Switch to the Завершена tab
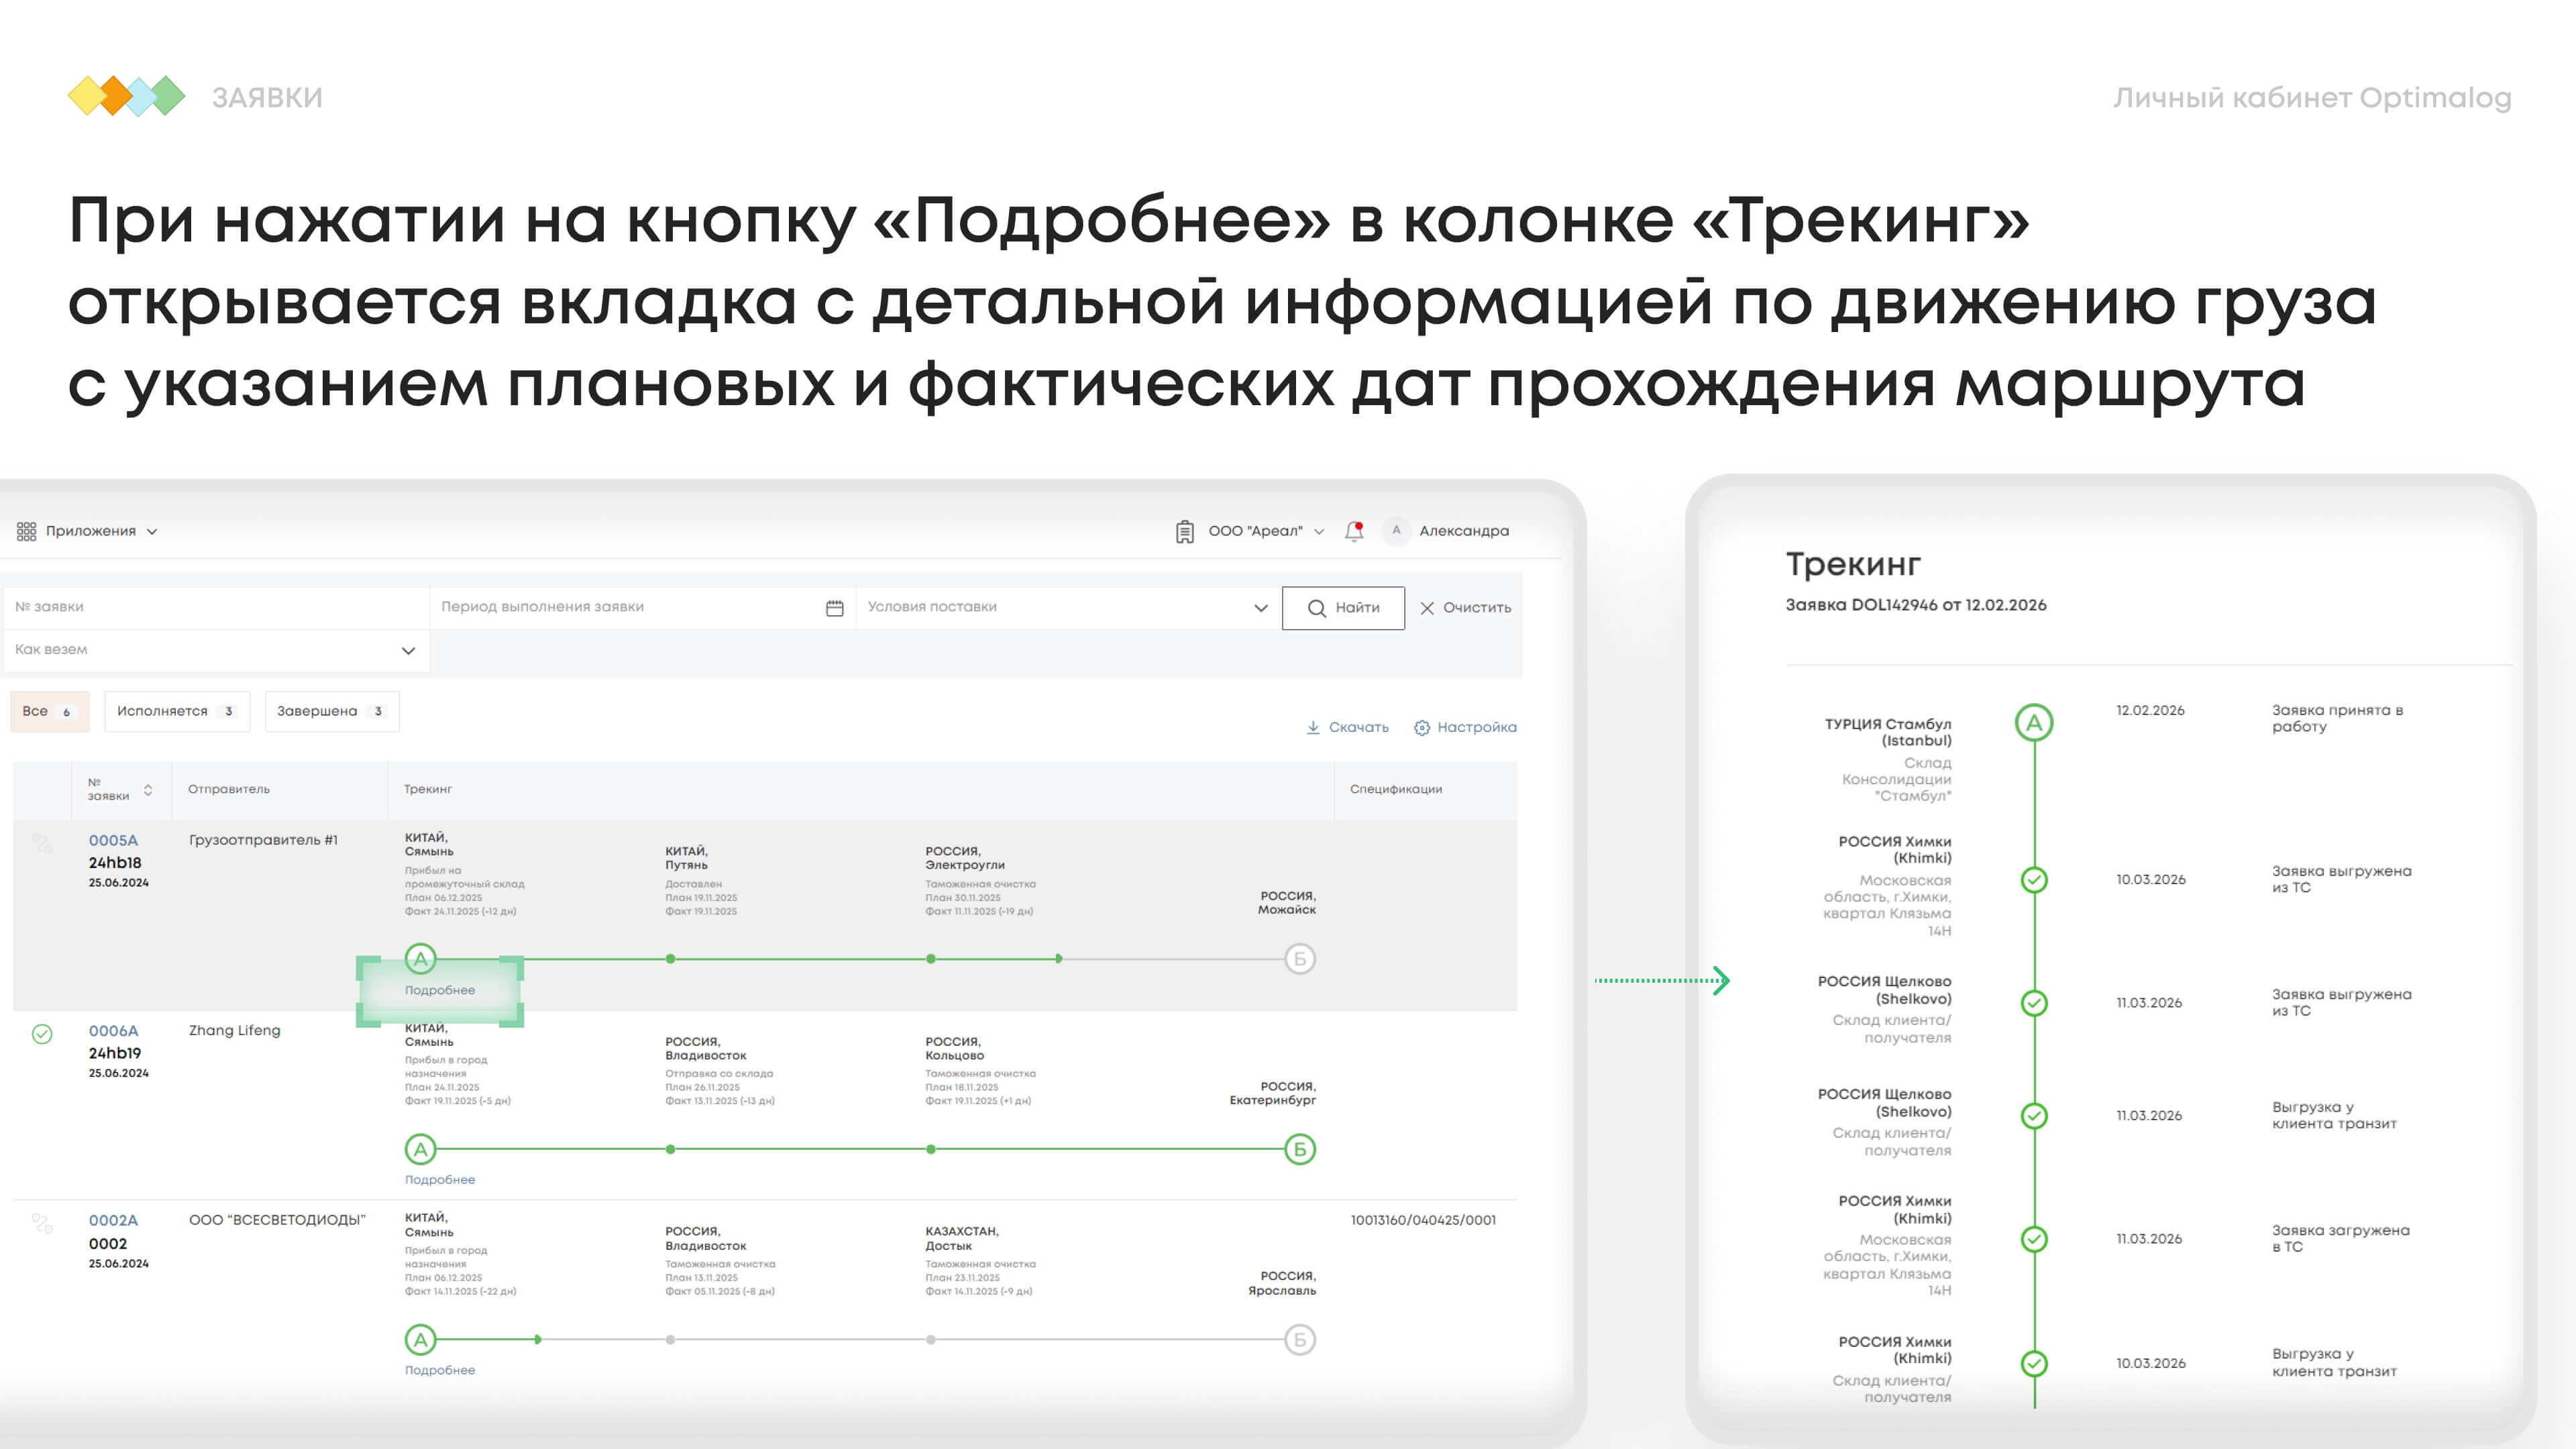Viewport: 2576px width, 1449px height. coord(331,711)
